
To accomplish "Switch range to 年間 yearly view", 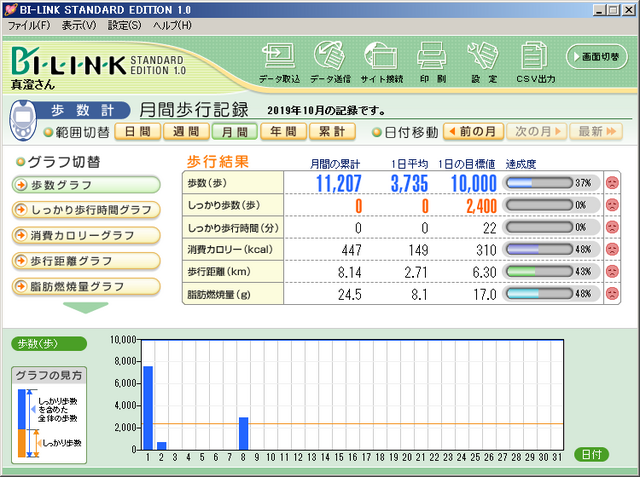I will click(283, 132).
